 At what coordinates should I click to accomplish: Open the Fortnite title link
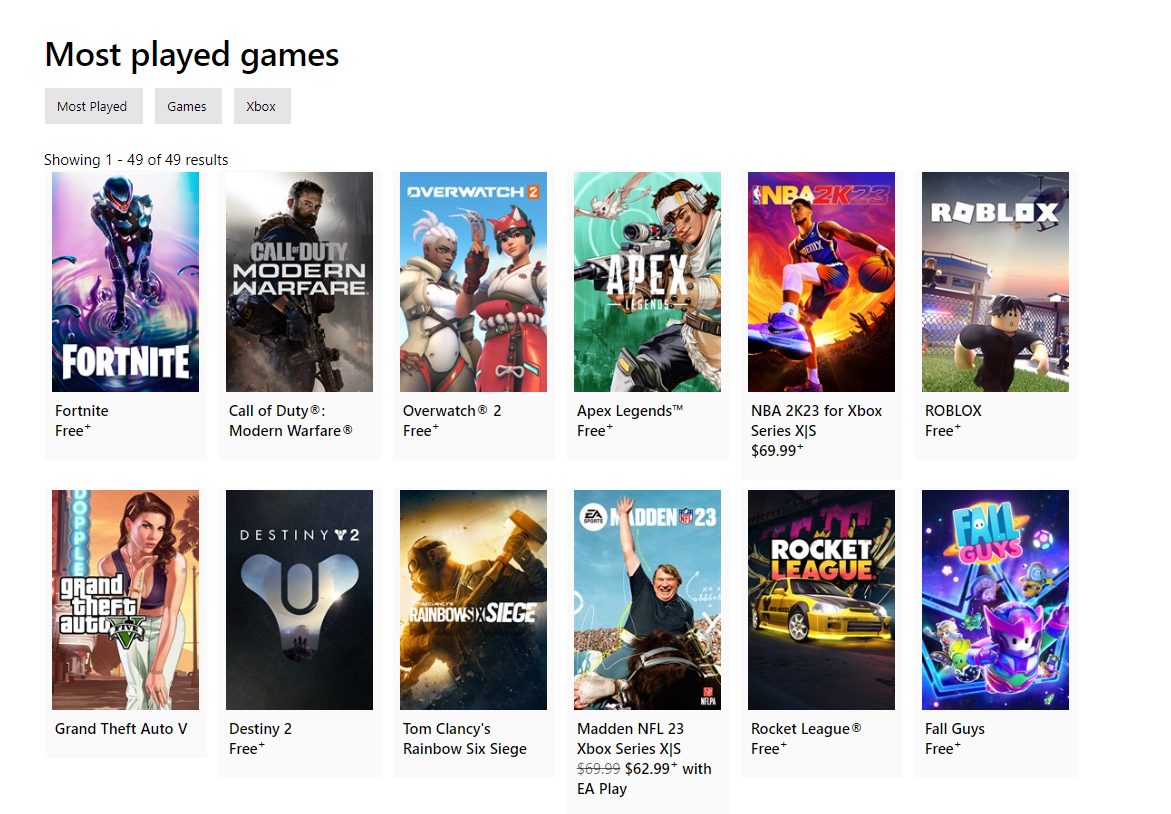[x=82, y=411]
